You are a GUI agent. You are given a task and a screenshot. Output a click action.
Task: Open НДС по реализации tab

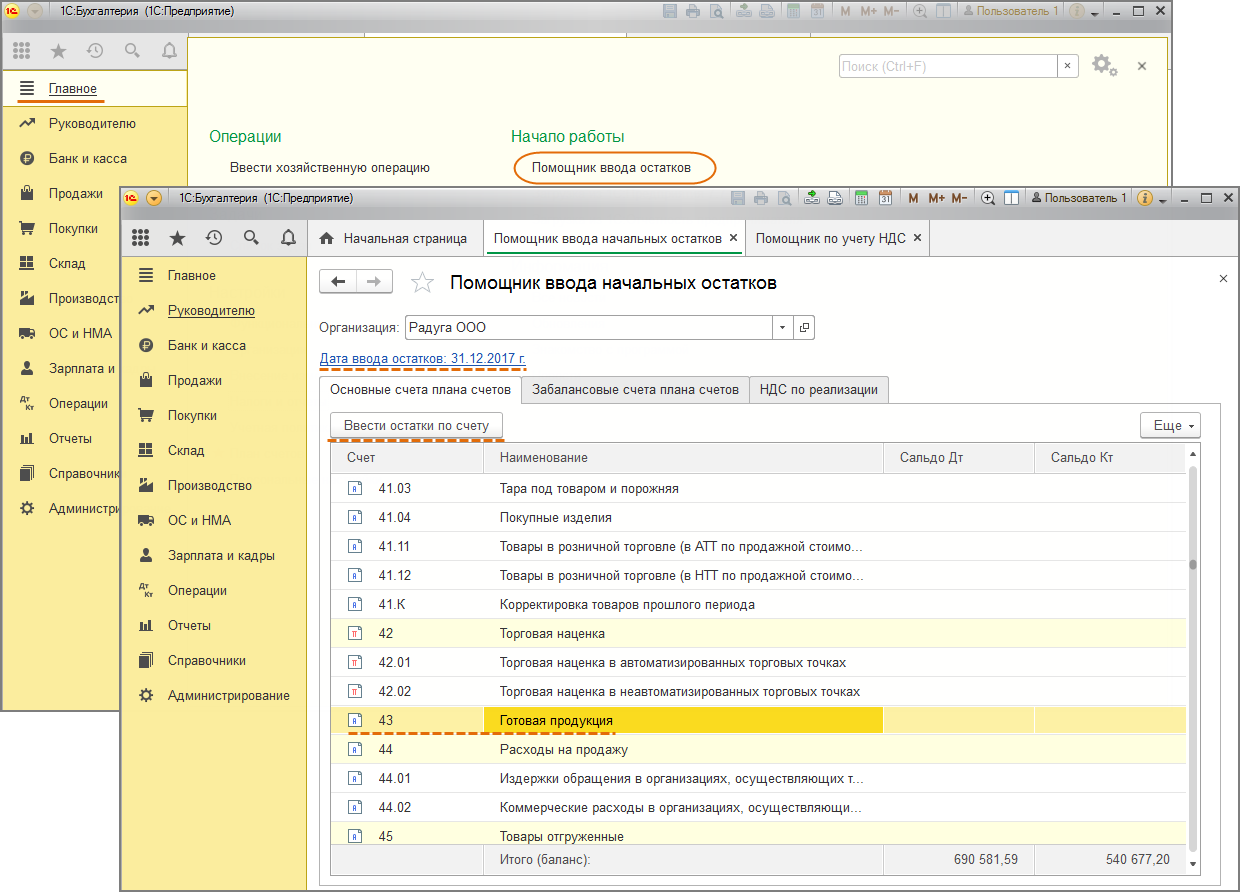[819, 390]
